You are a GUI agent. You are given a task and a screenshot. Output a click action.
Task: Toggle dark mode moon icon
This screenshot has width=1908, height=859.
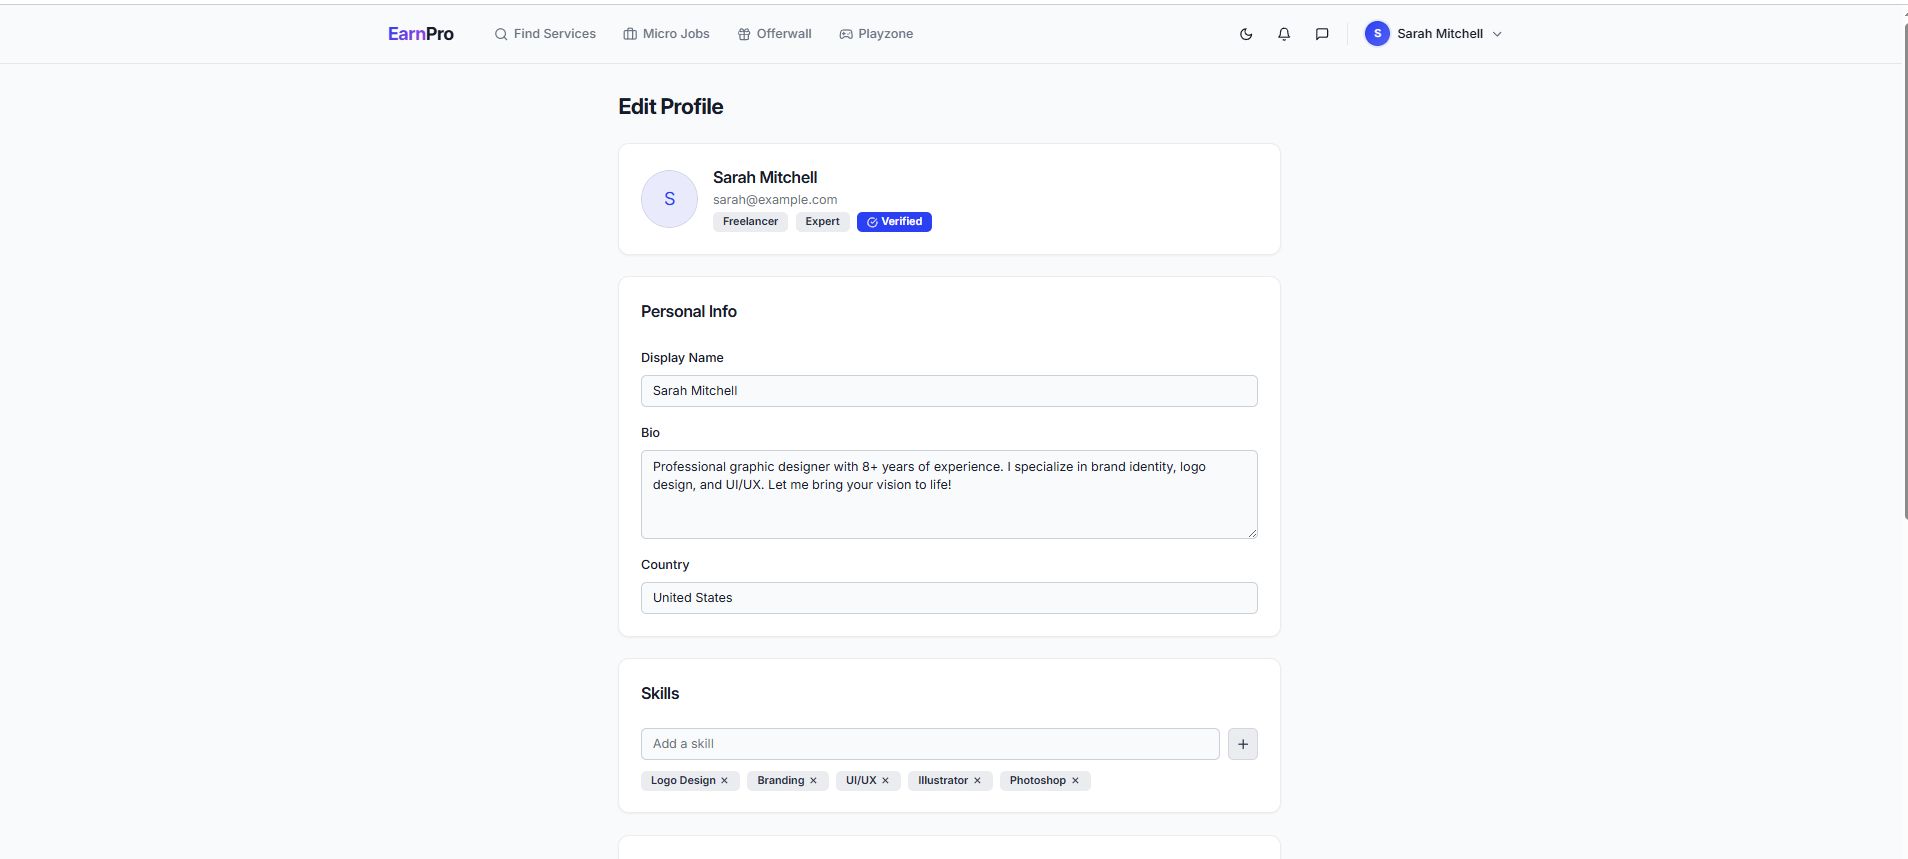pyautogui.click(x=1246, y=34)
